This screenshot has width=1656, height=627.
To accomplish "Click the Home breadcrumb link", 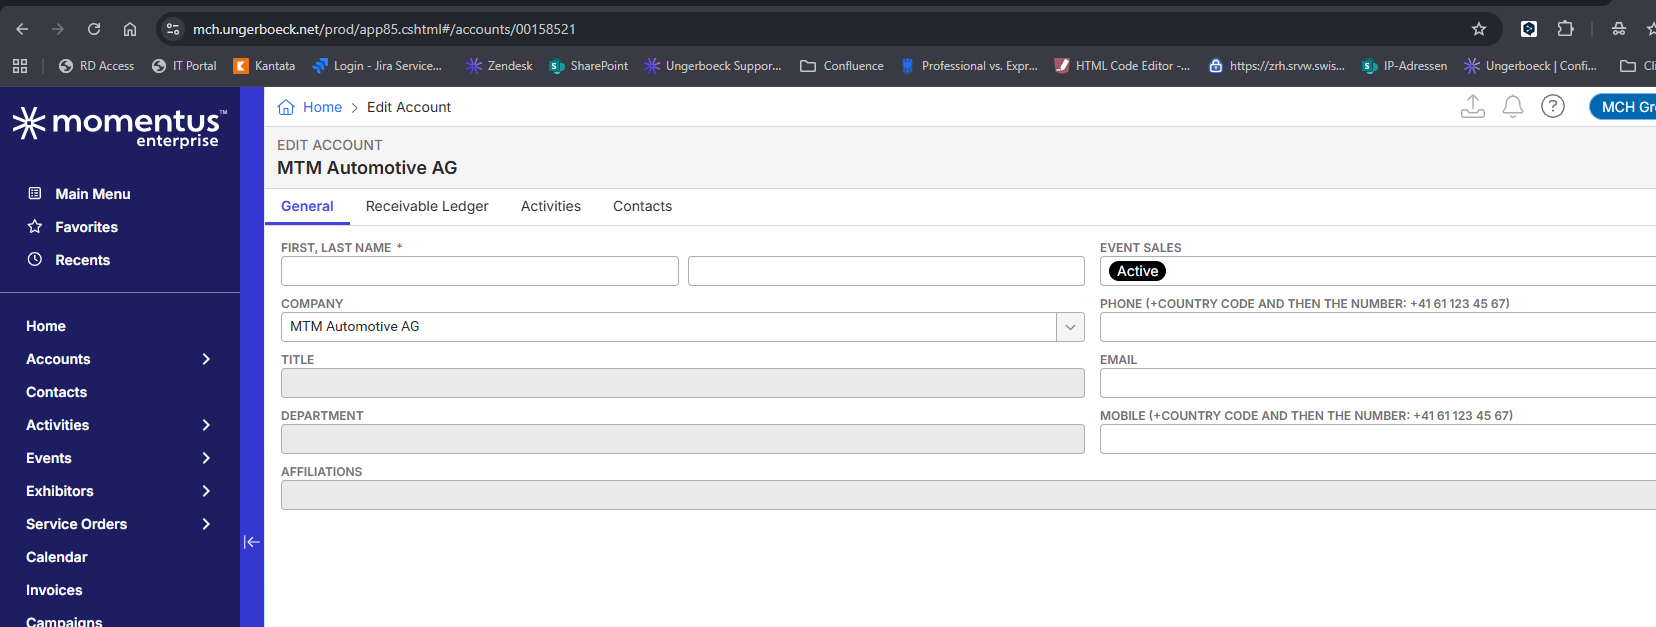I will point(322,107).
